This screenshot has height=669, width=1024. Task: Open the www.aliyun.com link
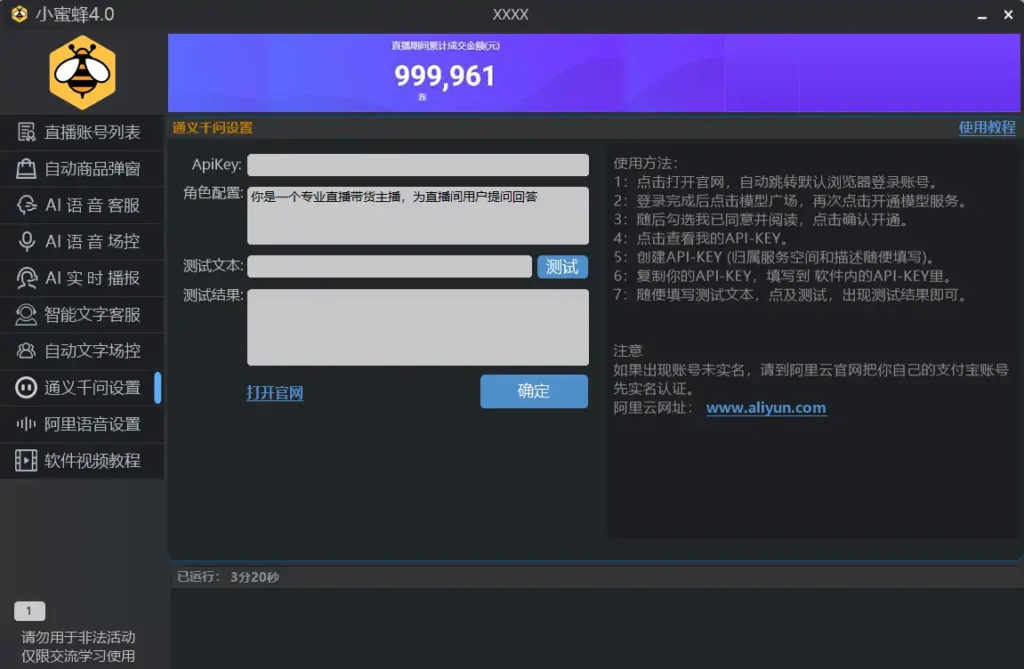[766, 408]
